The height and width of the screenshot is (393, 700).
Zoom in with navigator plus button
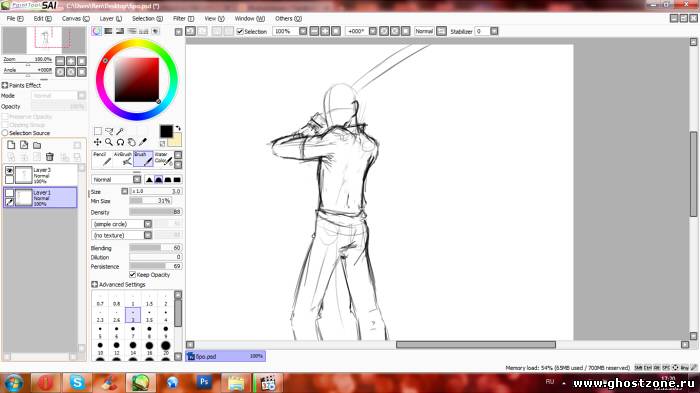71,61
